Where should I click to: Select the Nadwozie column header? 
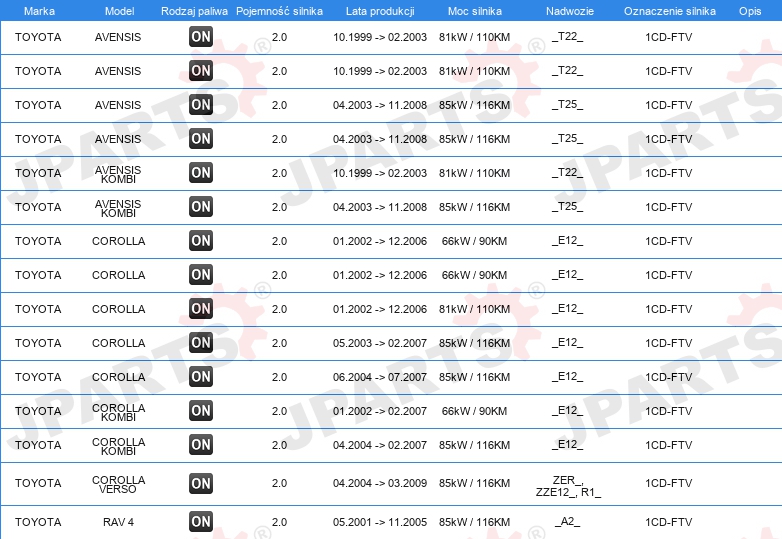[570, 11]
